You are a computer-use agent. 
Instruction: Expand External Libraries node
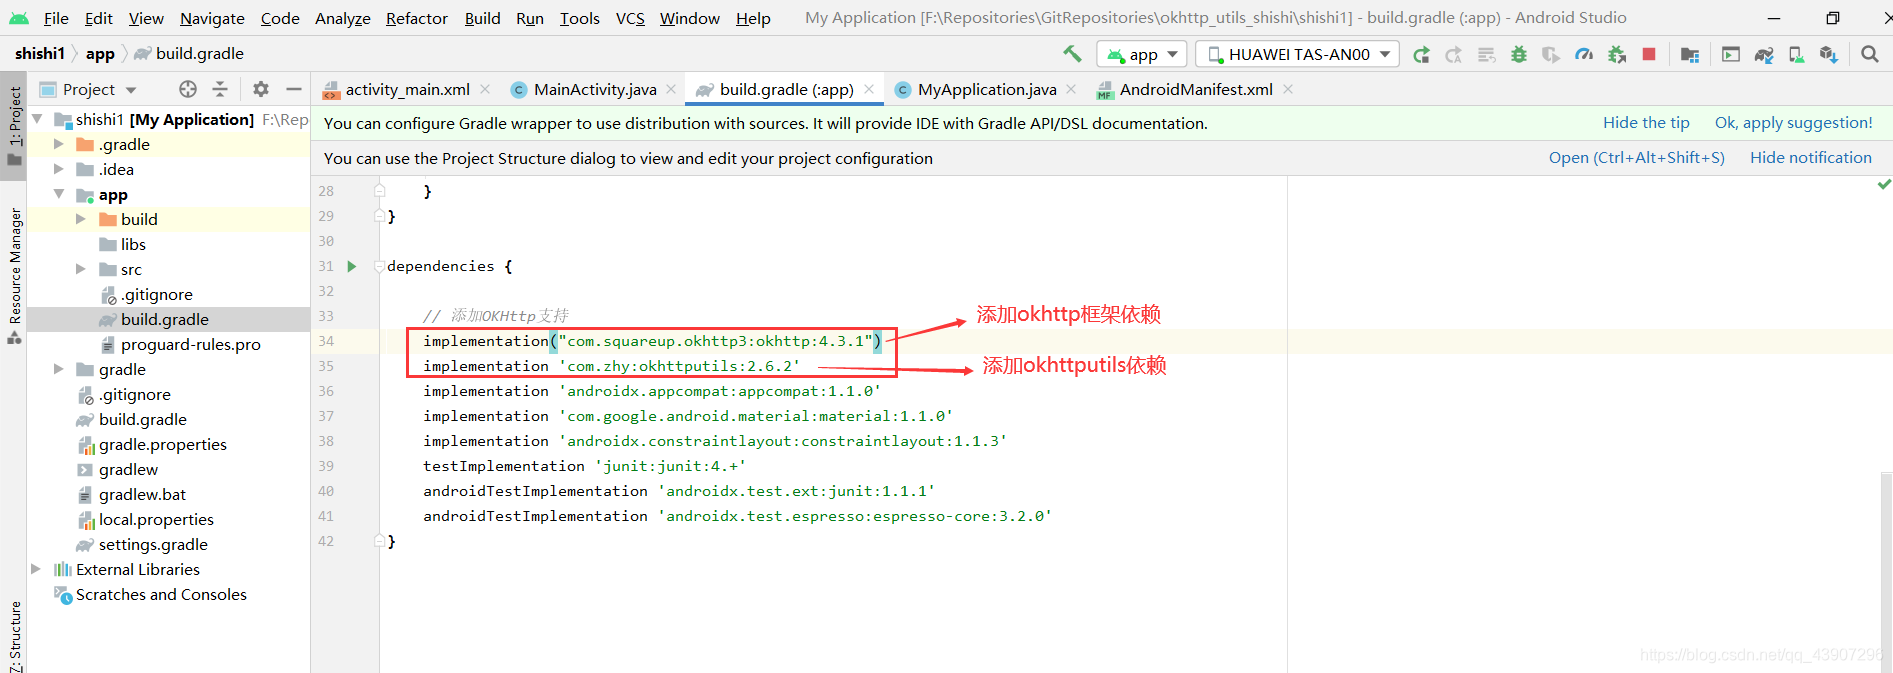point(36,569)
